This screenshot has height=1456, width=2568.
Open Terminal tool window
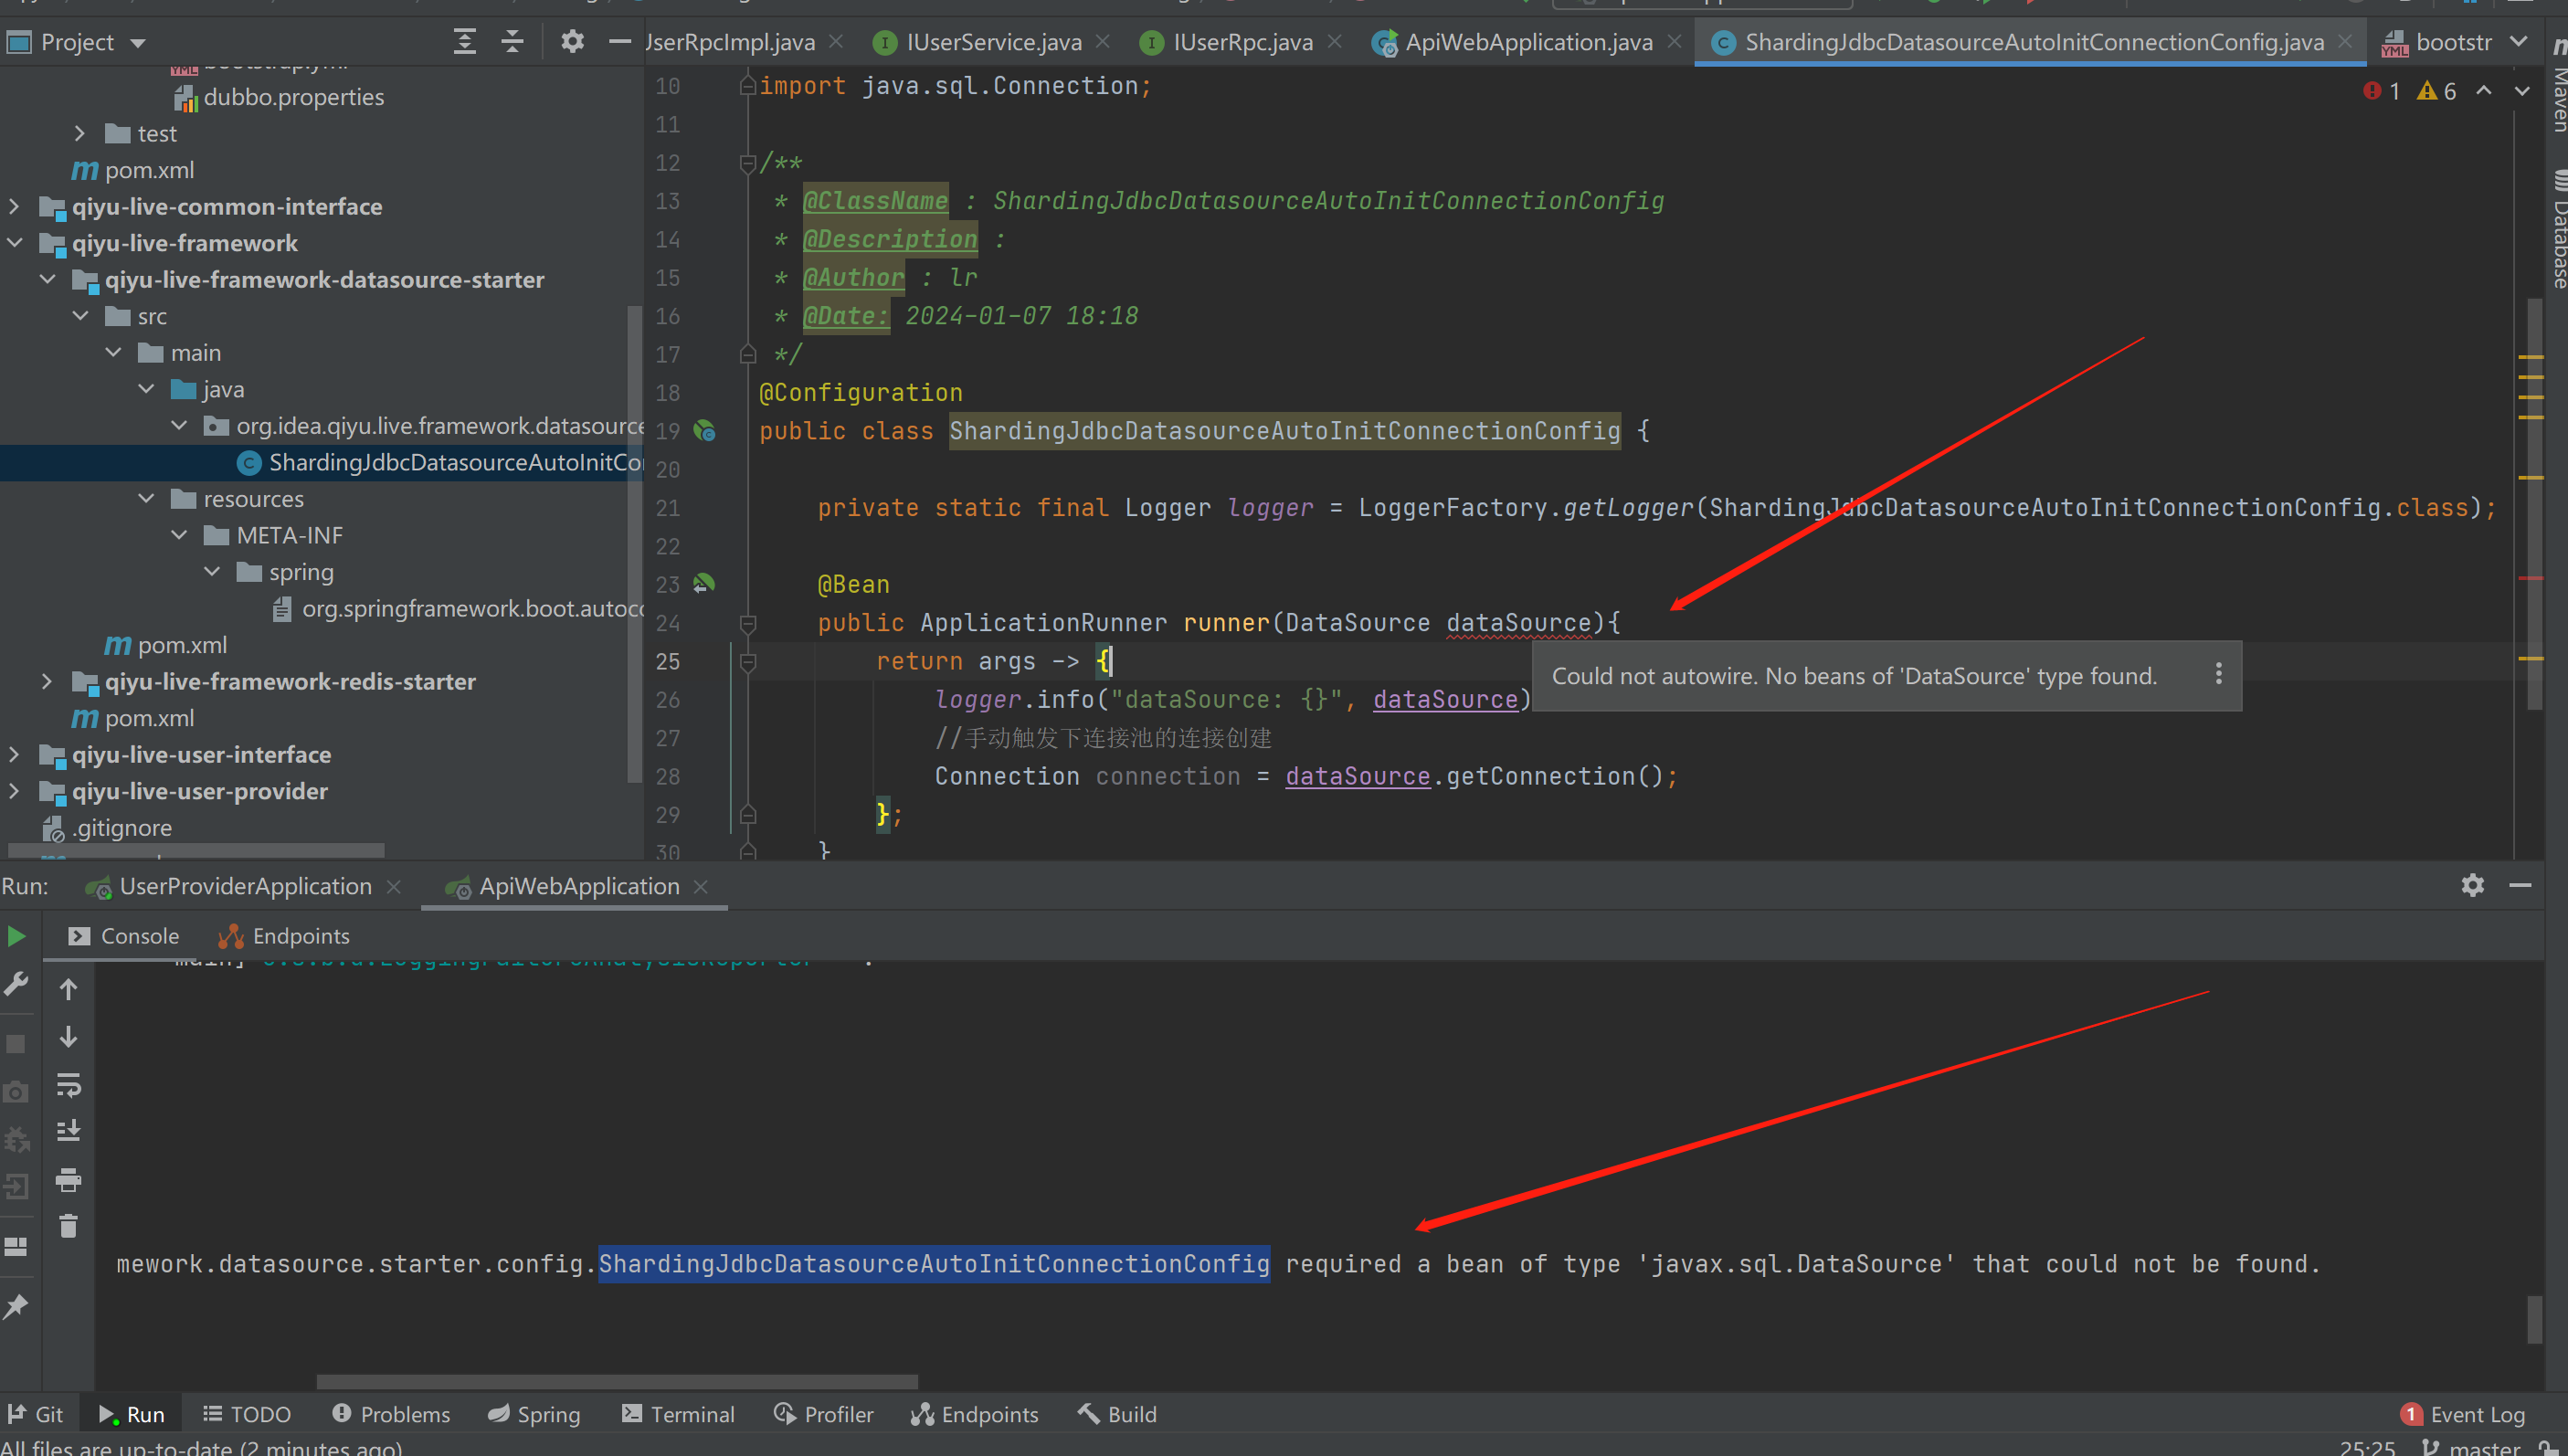click(x=678, y=1414)
